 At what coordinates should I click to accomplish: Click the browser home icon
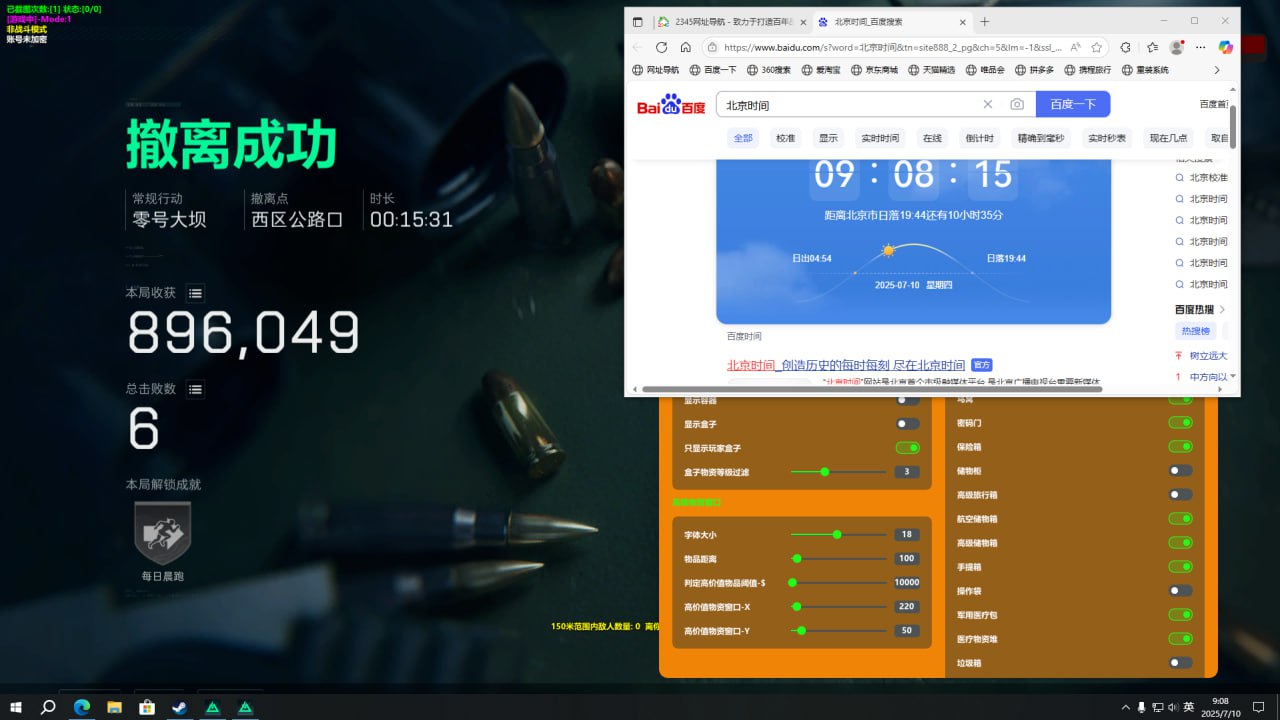point(685,47)
